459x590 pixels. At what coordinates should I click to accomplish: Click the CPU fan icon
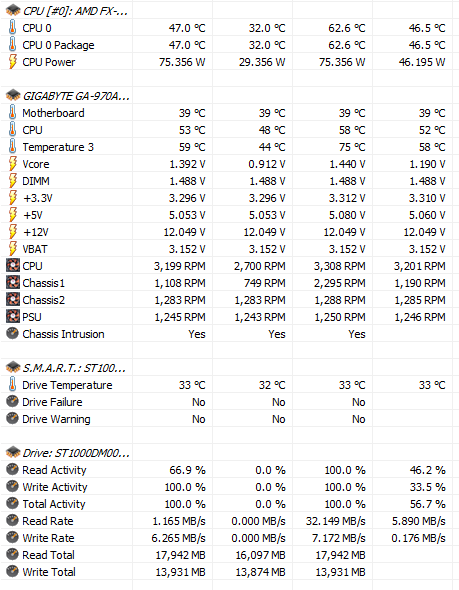[x=12, y=266]
